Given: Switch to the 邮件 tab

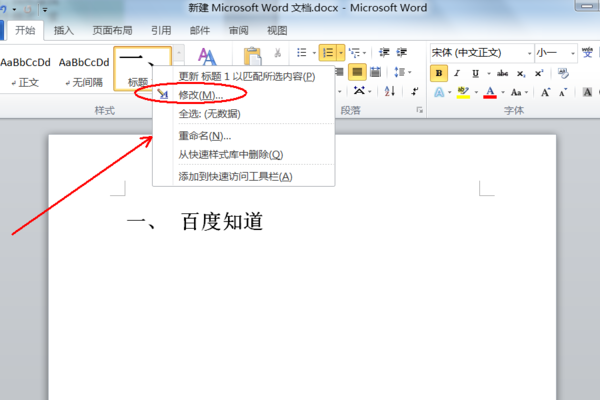Looking at the screenshot, I should click(x=200, y=30).
